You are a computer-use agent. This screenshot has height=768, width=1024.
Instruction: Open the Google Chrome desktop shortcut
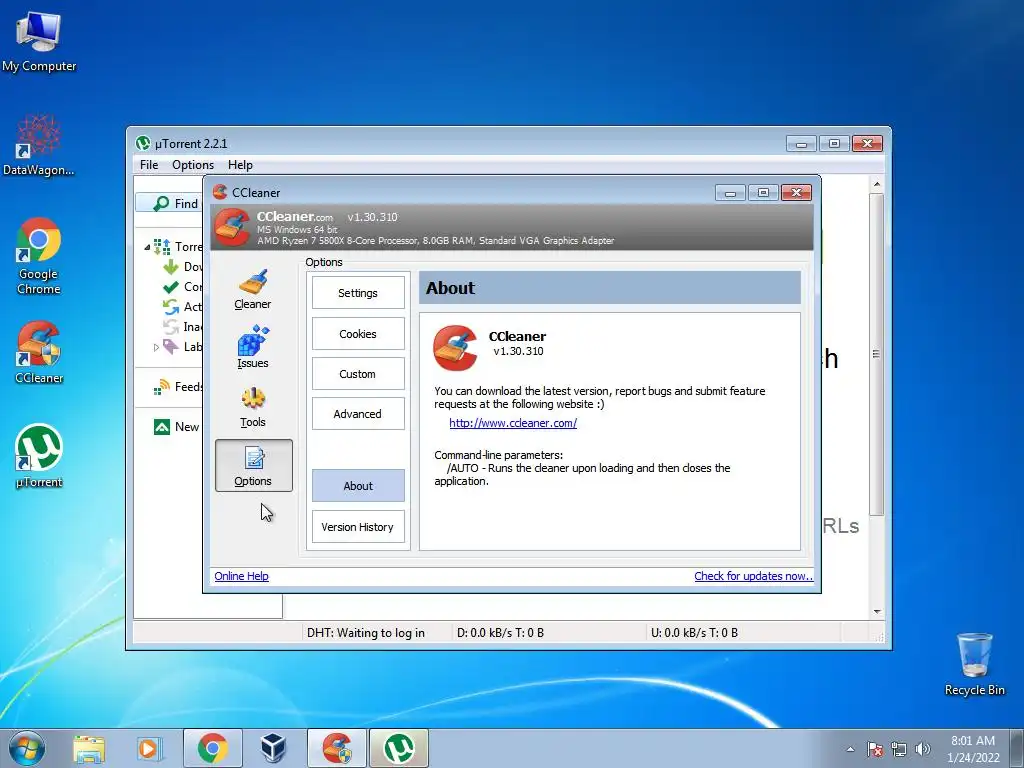coord(39,257)
